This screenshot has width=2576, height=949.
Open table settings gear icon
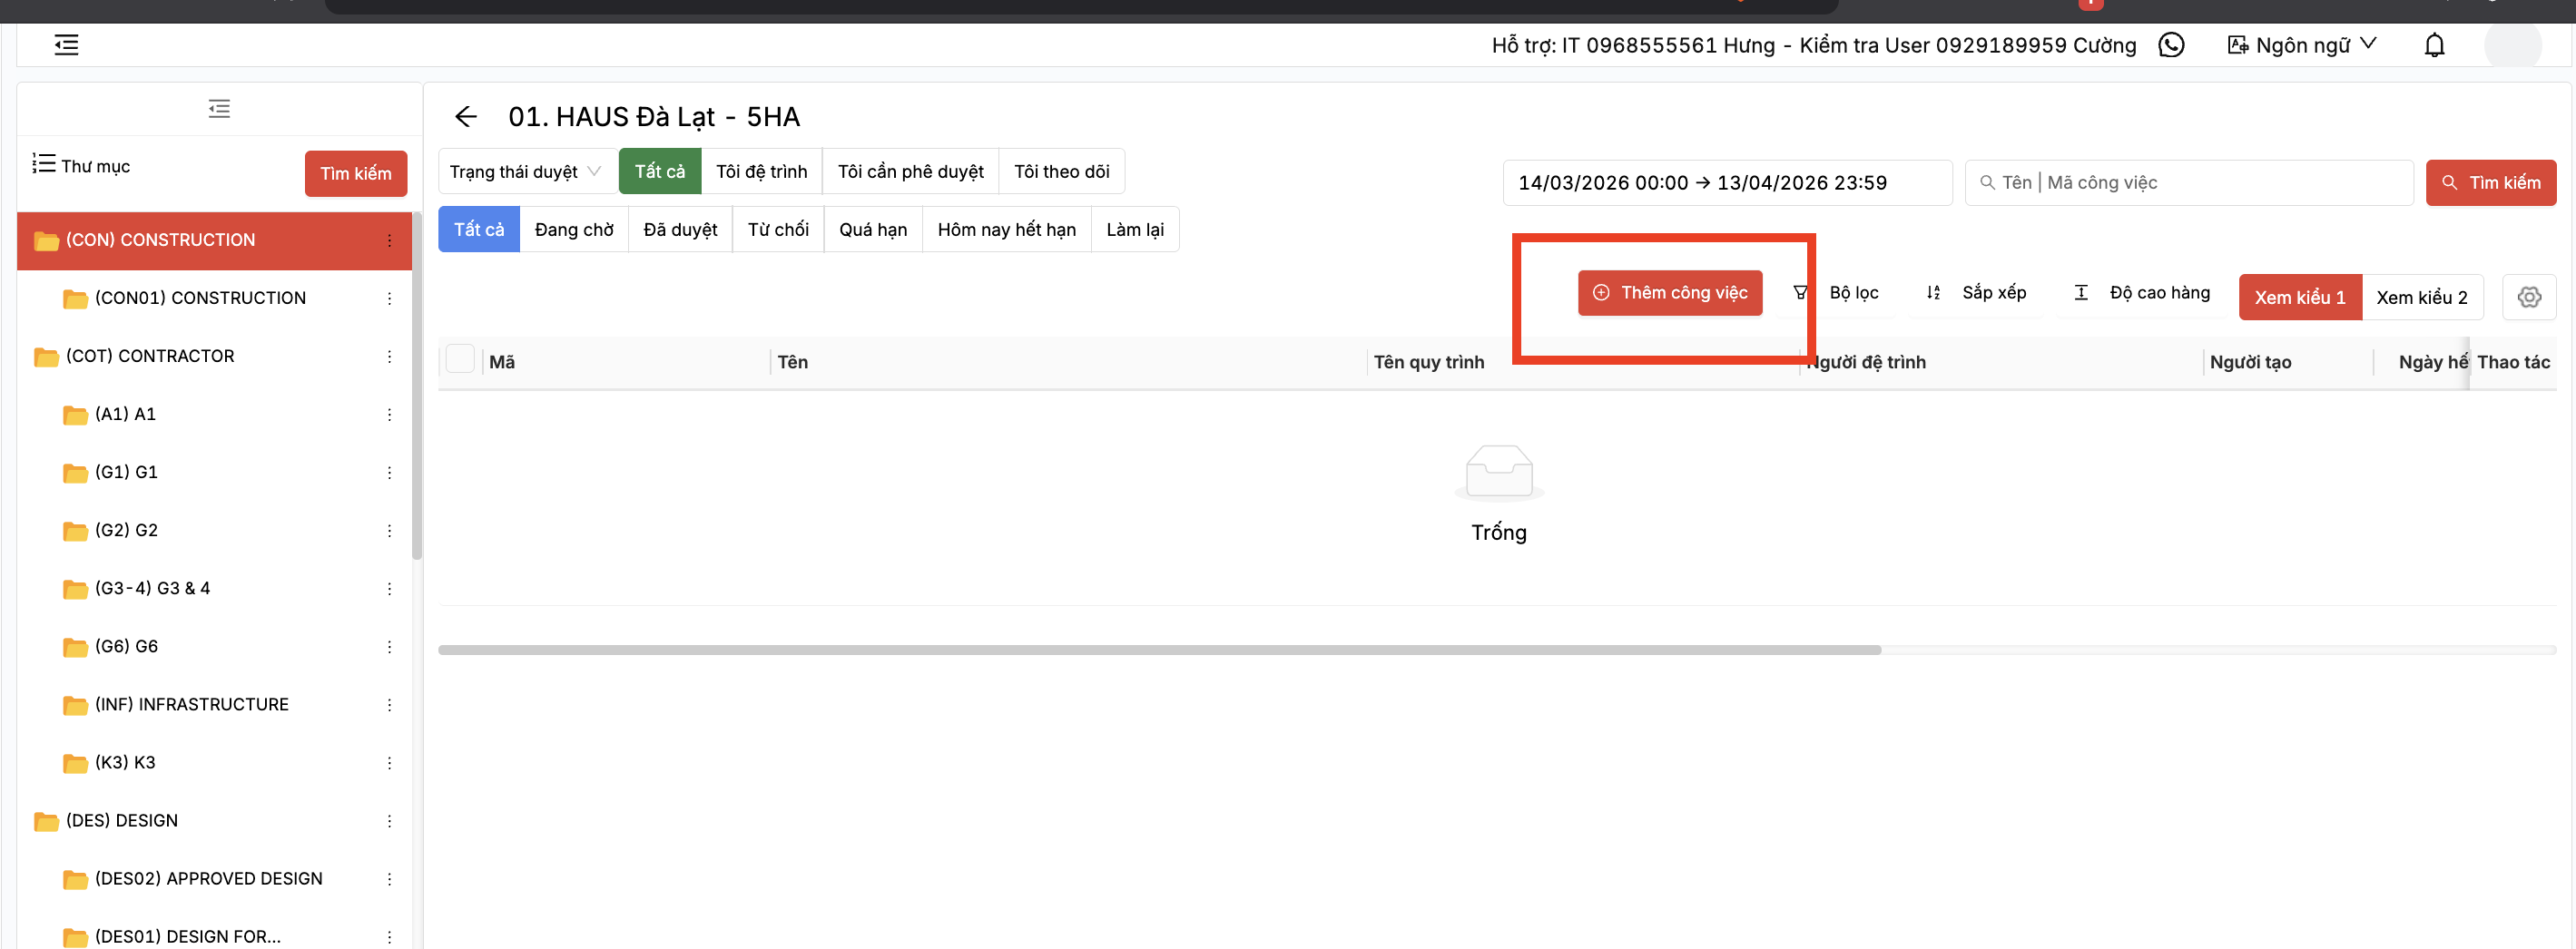point(2528,297)
